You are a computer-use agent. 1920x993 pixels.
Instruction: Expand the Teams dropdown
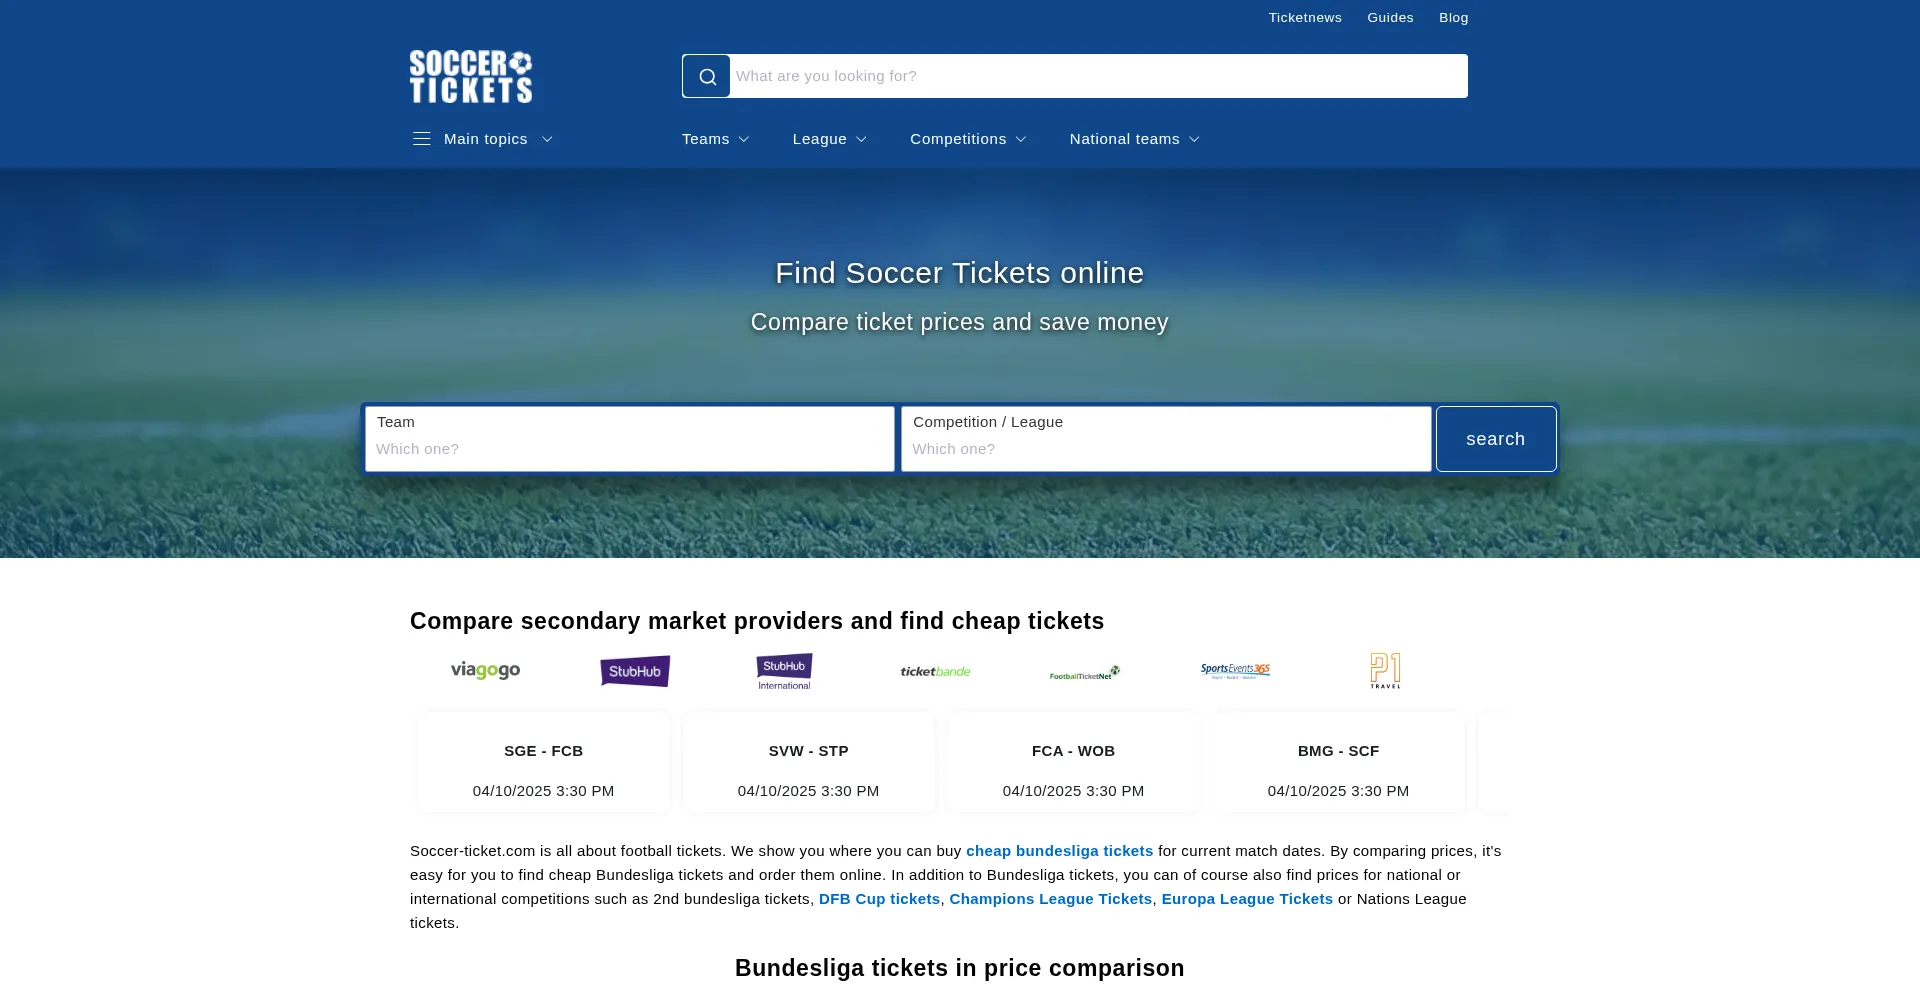click(x=716, y=139)
